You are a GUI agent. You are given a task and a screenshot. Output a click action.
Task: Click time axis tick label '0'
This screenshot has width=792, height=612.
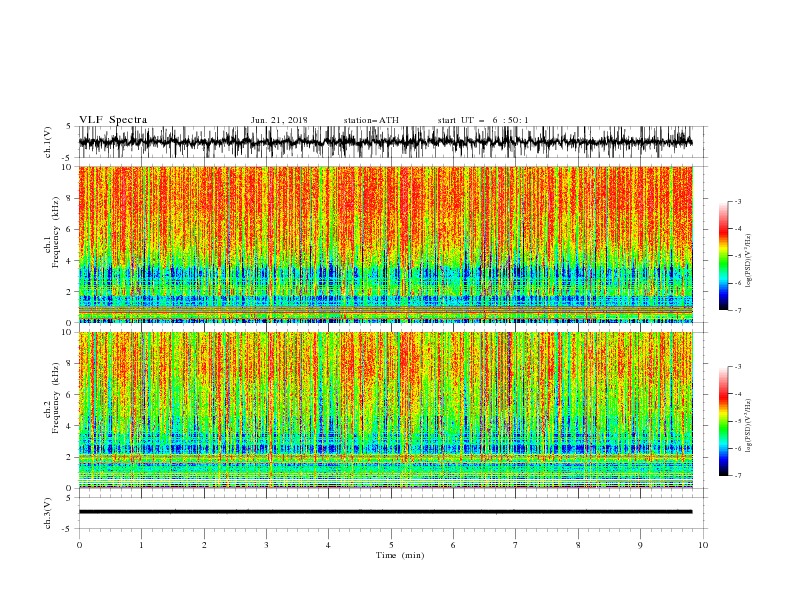pyautogui.click(x=79, y=545)
